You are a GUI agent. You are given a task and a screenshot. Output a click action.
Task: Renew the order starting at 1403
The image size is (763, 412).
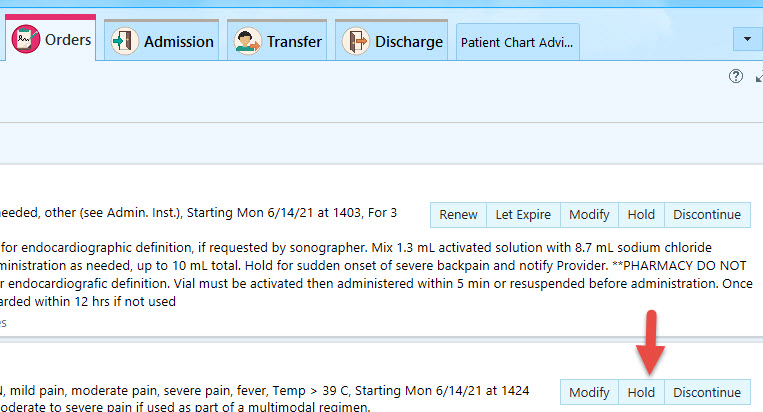[x=458, y=215]
